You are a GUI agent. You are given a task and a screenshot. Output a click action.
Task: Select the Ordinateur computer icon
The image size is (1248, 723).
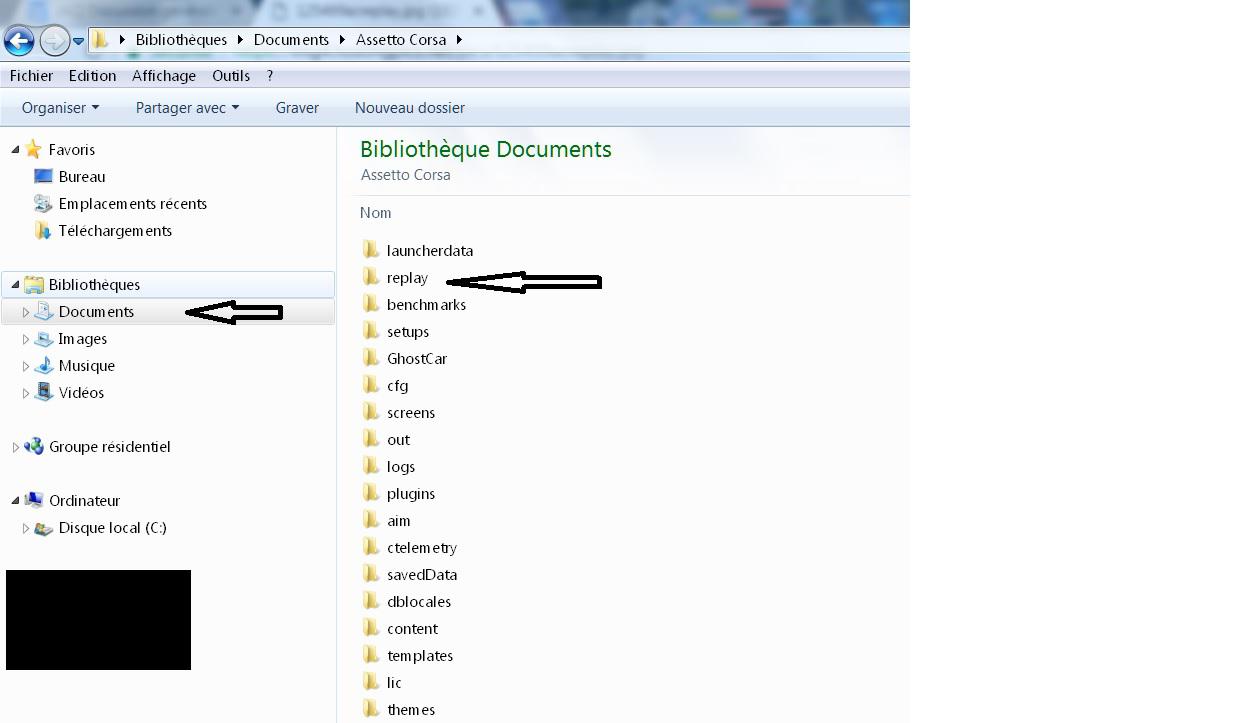point(34,501)
